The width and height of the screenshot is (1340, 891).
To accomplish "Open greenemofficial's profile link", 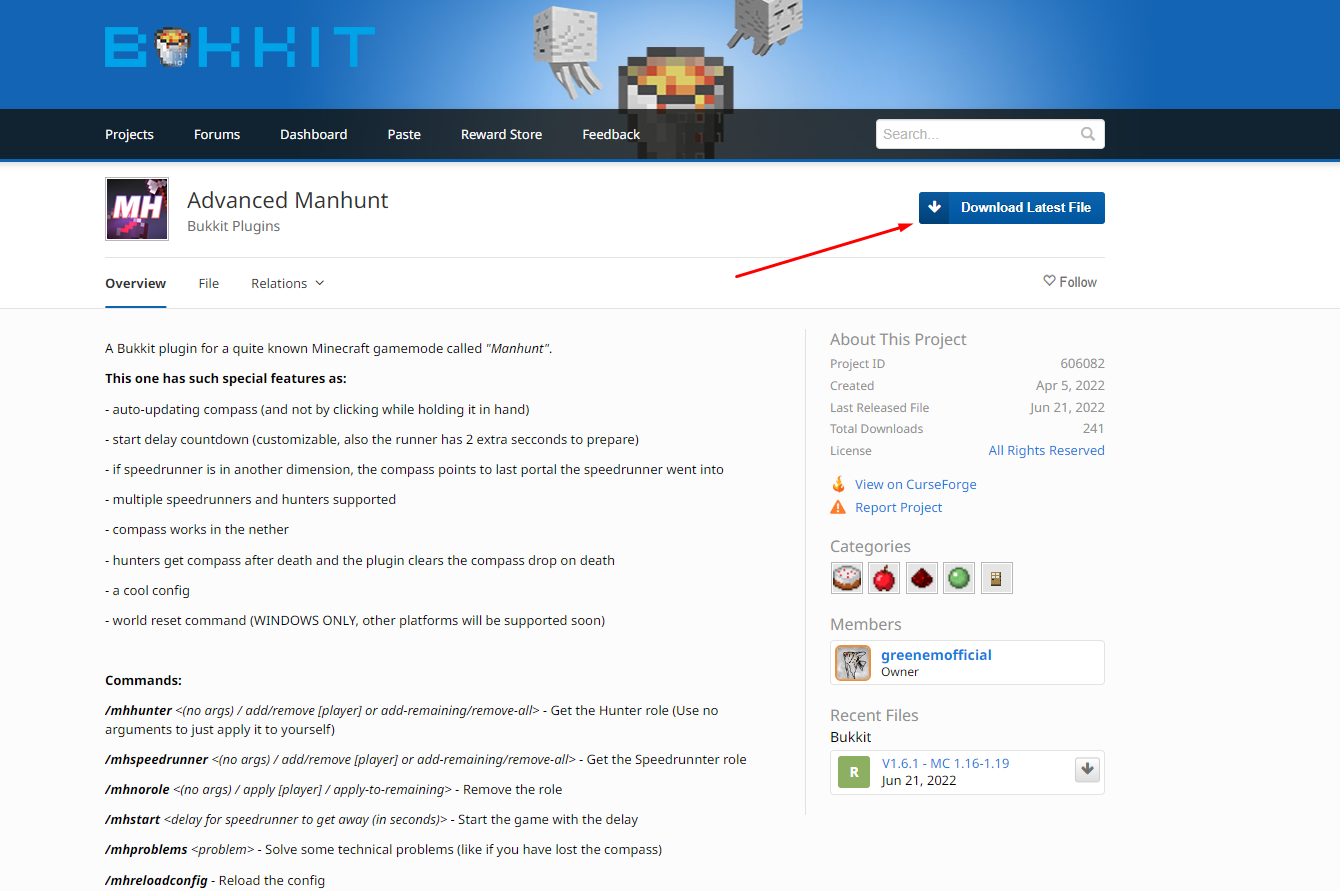I will pyautogui.click(x=936, y=655).
